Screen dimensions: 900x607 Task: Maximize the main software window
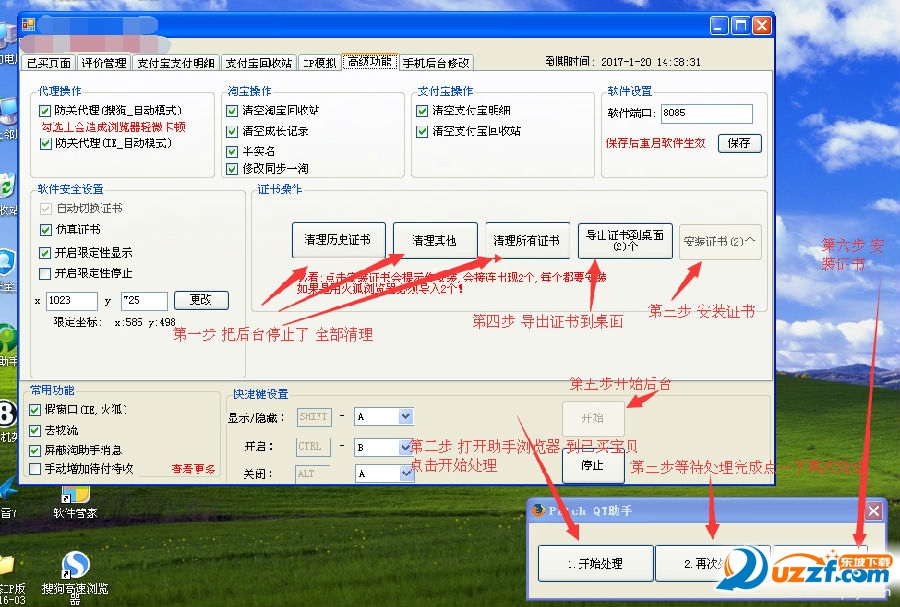(x=740, y=25)
